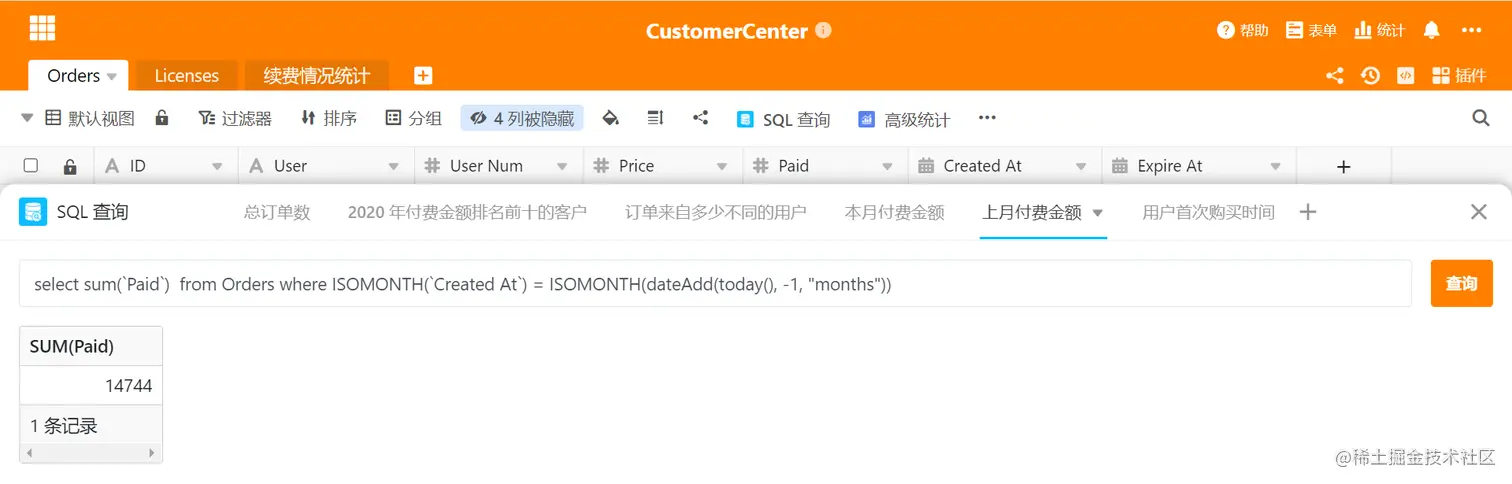Expand the Created At column dropdown
1512x484 pixels.
[x=1081, y=166]
